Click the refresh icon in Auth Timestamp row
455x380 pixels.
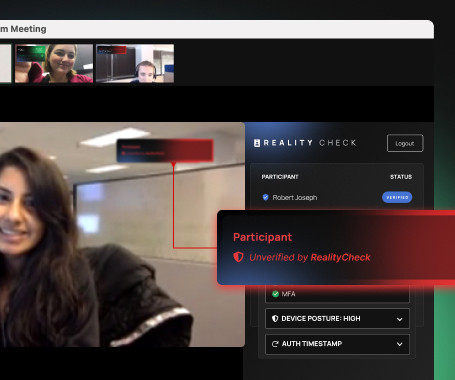point(275,344)
